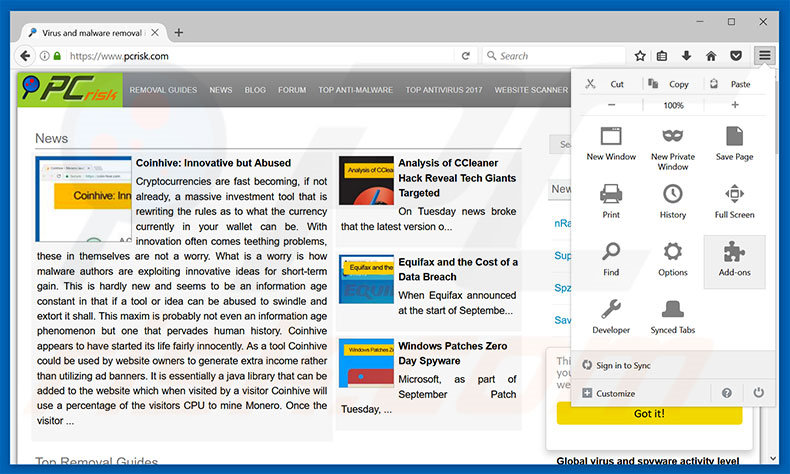View site information icon
This screenshot has height=474, width=790.
[x=44, y=56]
